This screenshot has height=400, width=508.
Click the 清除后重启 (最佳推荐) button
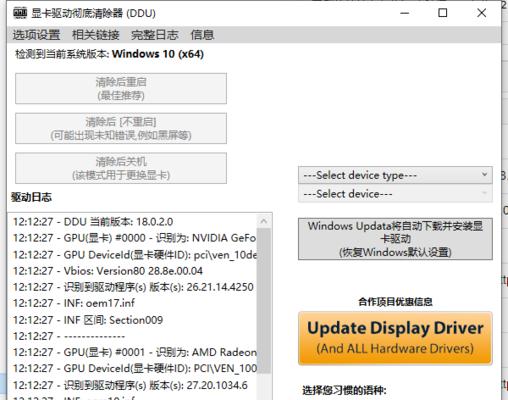click(121, 88)
